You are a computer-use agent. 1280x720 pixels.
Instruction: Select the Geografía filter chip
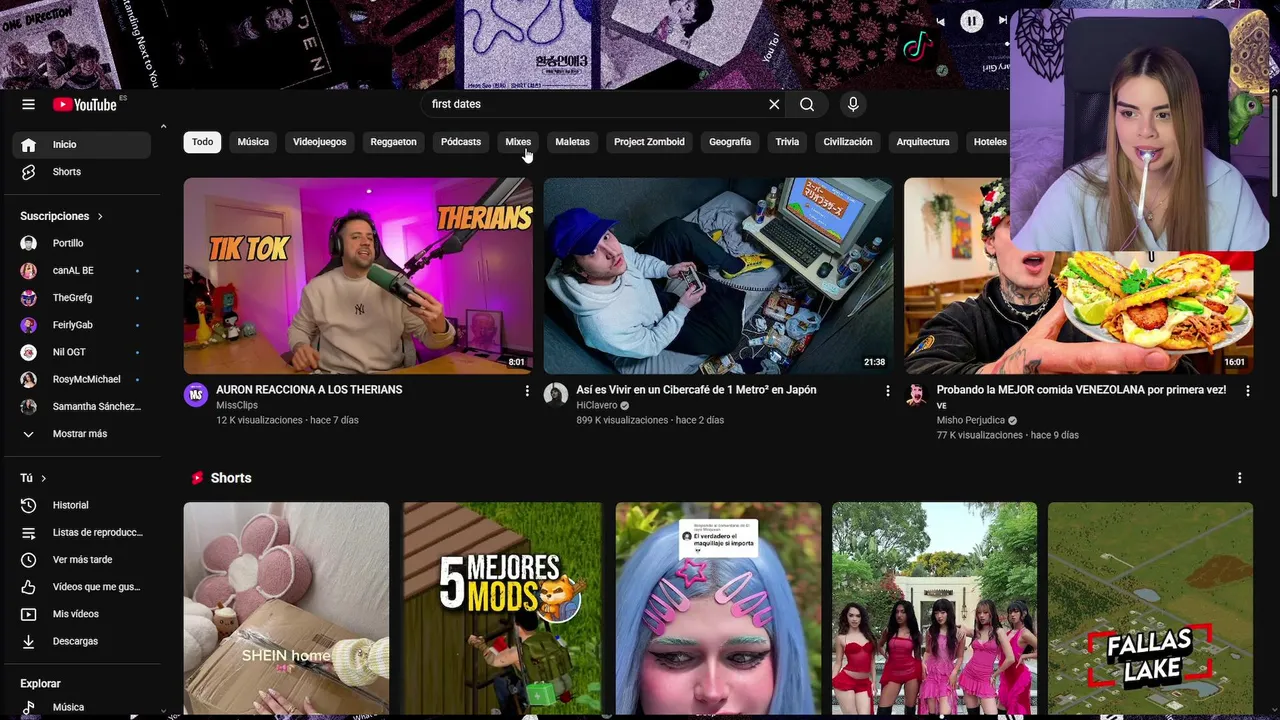coord(730,142)
